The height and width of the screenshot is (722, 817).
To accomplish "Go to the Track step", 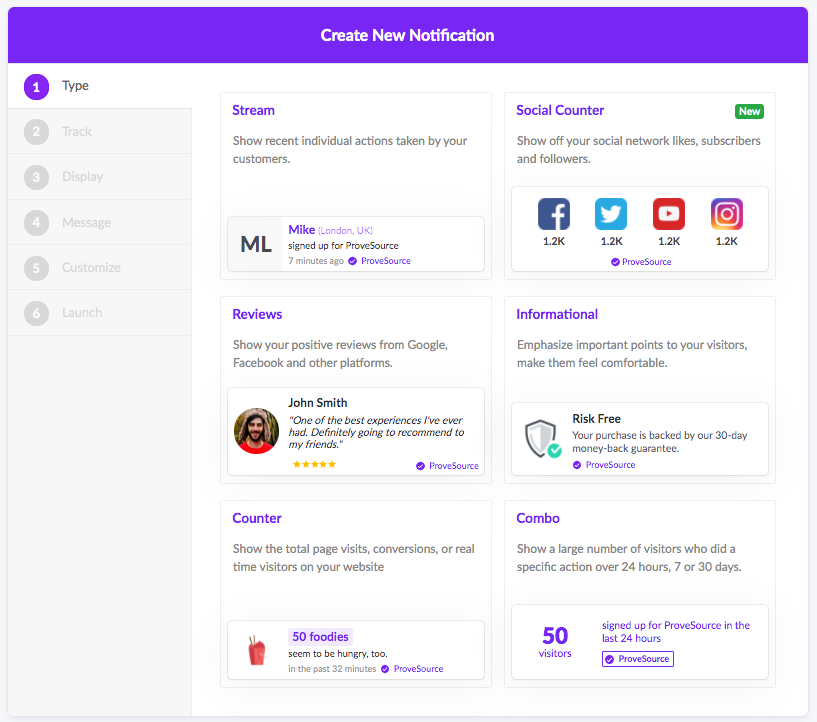I will pyautogui.click(x=100, y=131).
